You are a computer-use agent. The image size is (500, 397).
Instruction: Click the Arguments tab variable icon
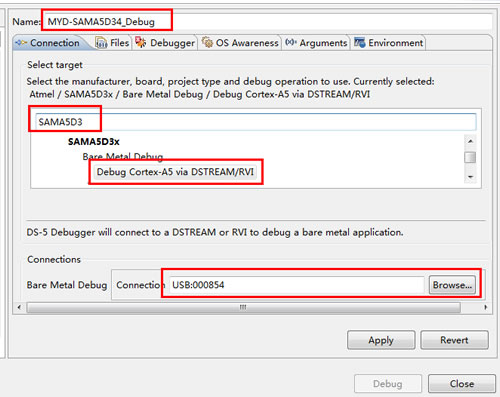(x=290, y=42)
